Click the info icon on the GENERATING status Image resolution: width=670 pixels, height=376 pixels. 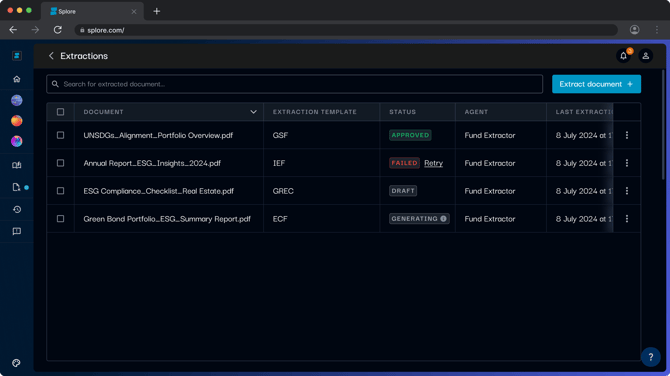click(x=444, y=218)
